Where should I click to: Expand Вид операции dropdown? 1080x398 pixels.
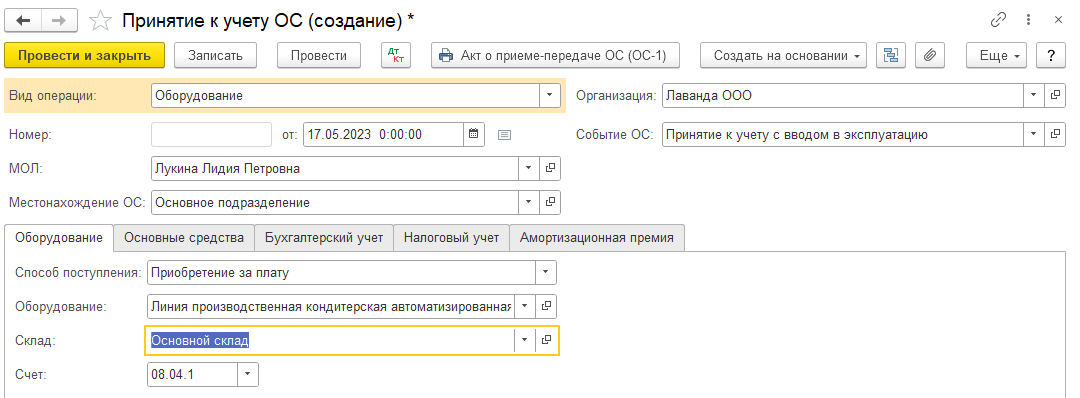549,96
